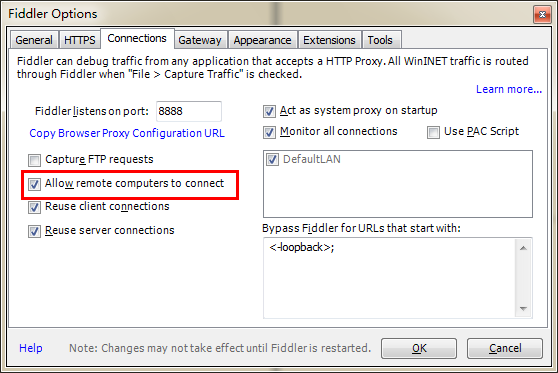Screen dimensions: 558x373
Task: Open the Learn more link
Action: [x=509, y=89]
